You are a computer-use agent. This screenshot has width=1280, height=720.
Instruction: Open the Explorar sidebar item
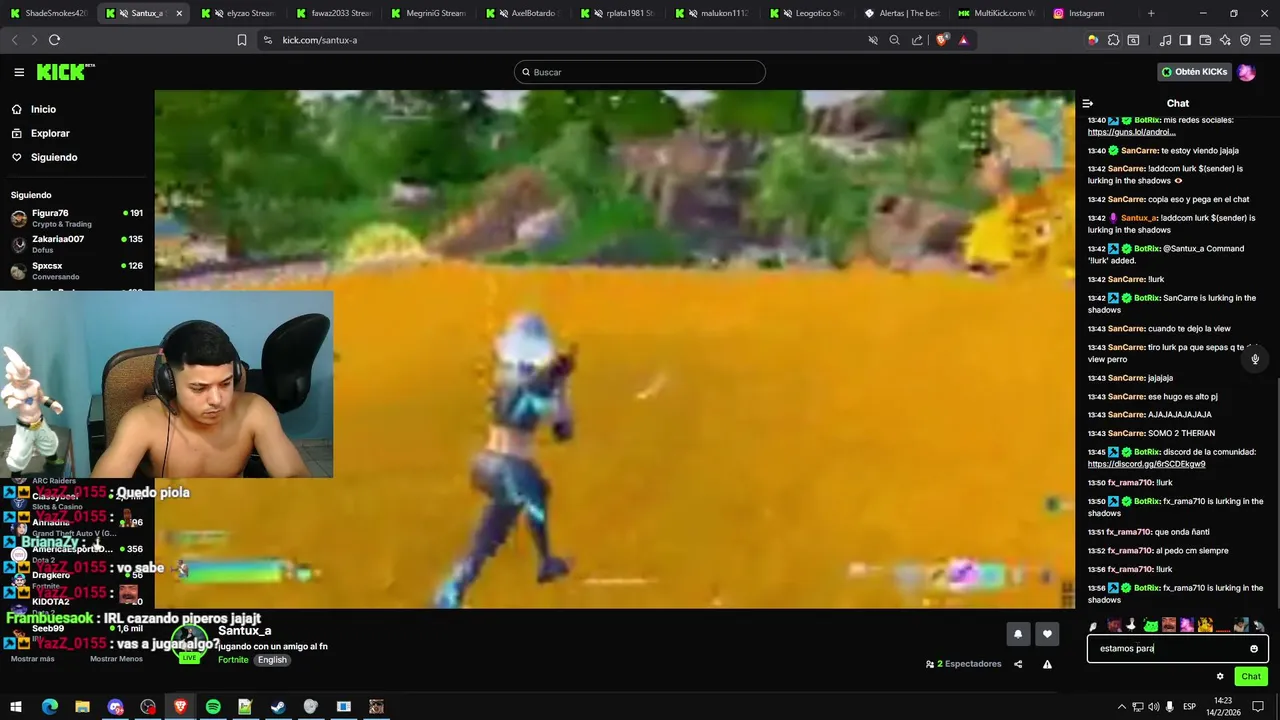50,133
